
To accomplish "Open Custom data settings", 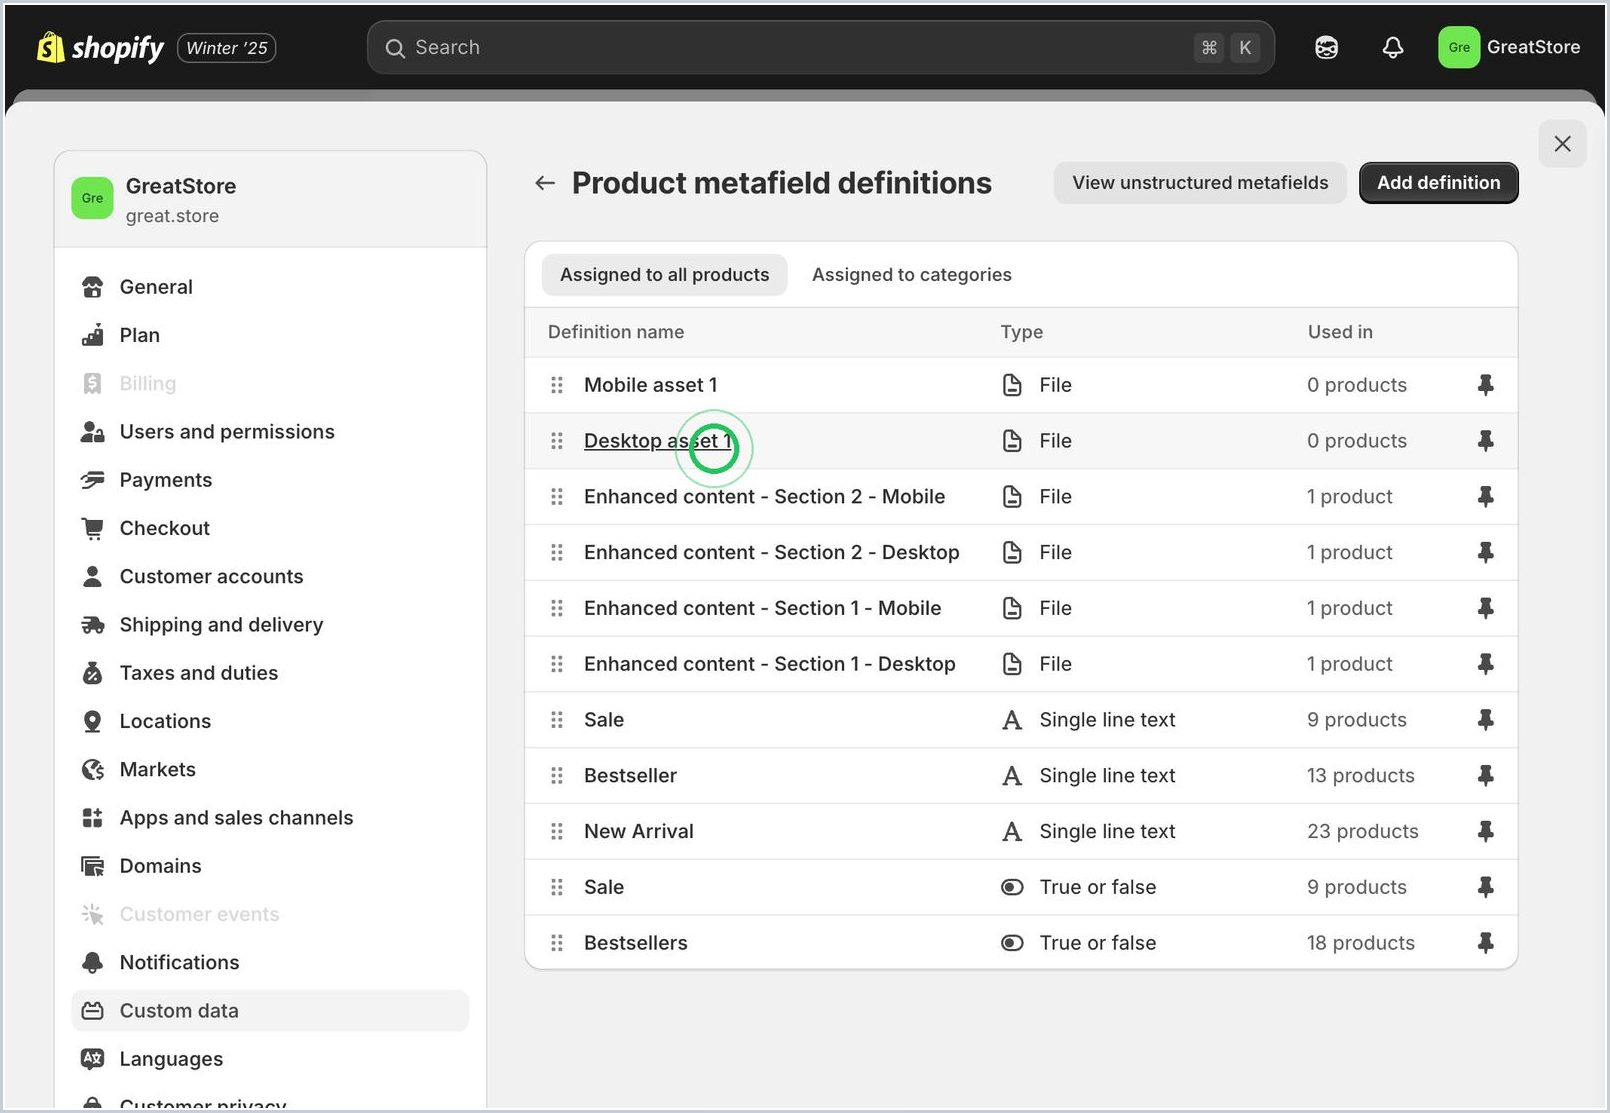I will pyautogui.click(x=270, y=1011).
